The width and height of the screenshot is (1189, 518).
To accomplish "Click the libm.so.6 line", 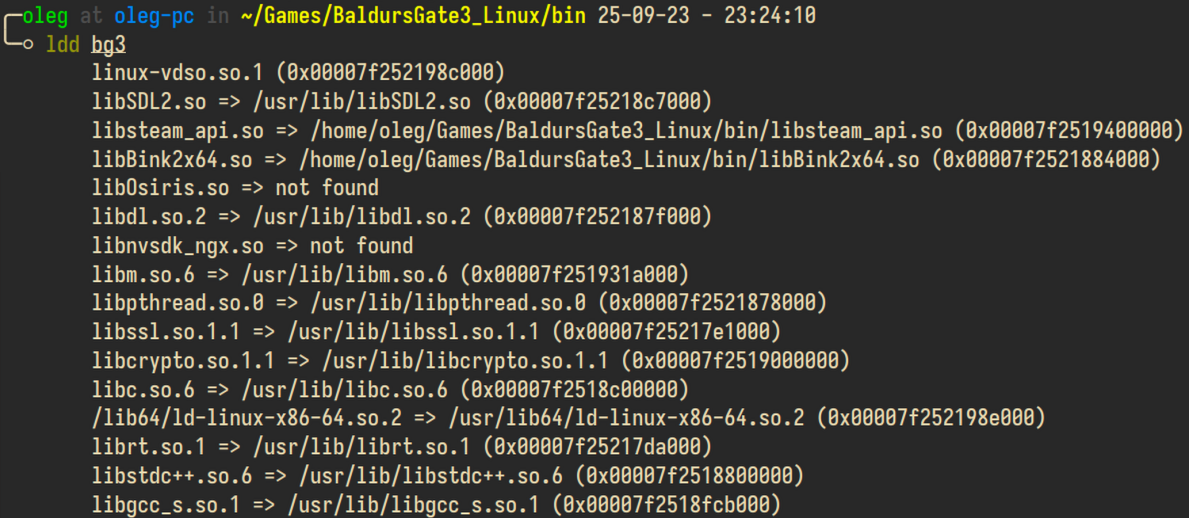I will point(391,275).
